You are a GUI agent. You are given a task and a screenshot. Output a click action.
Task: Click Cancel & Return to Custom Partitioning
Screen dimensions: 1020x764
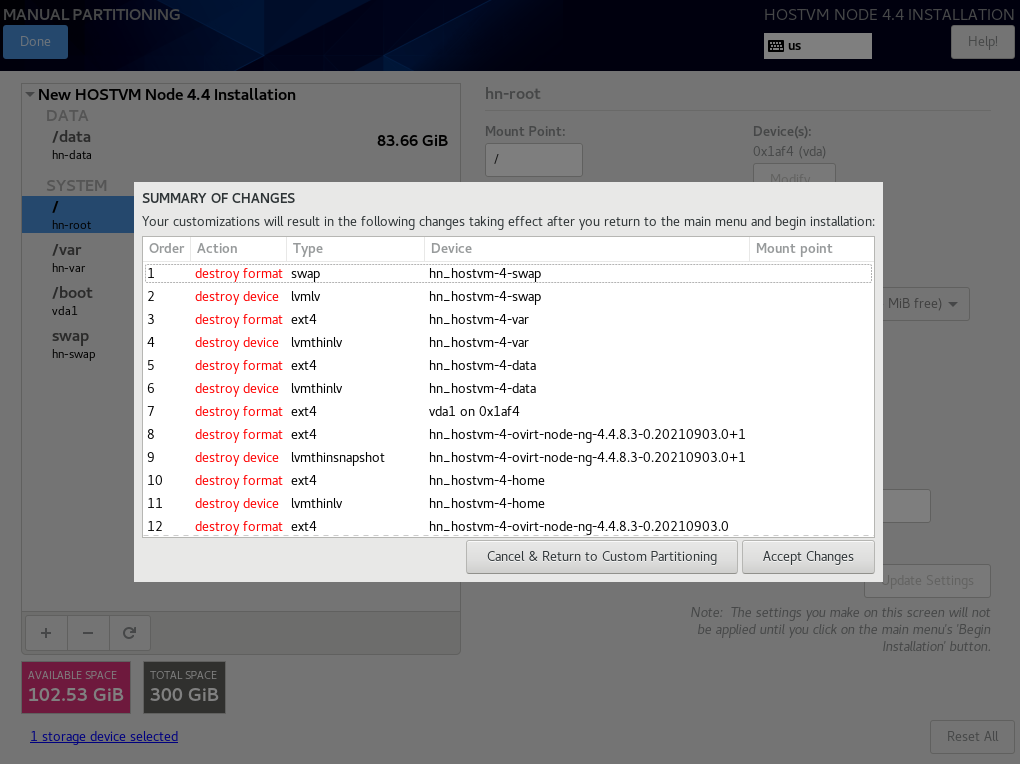tap(602, 557)
